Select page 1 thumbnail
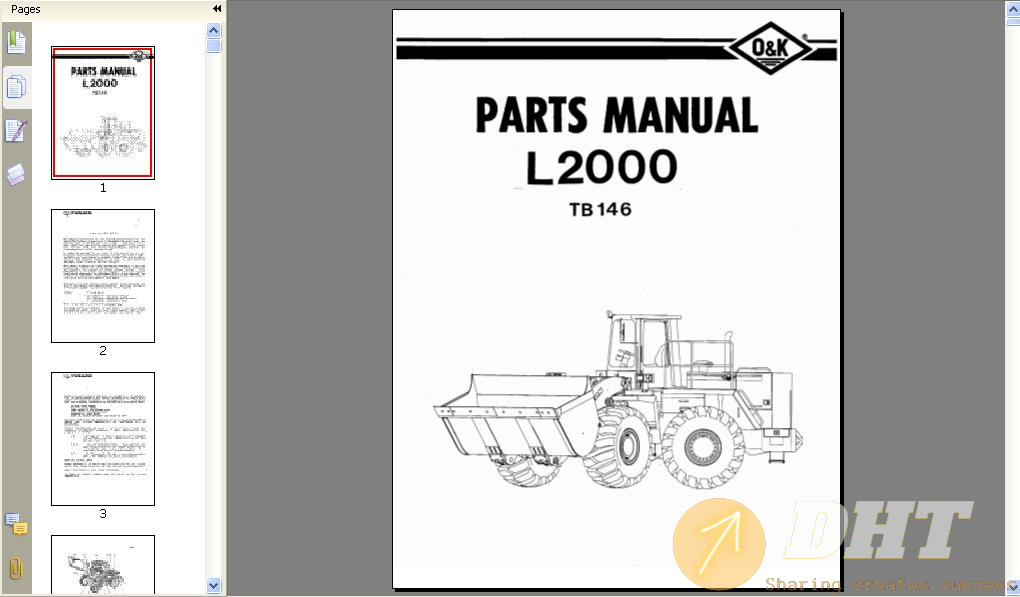This screenshot has height=597, width=1020. [x=103, y=113]
